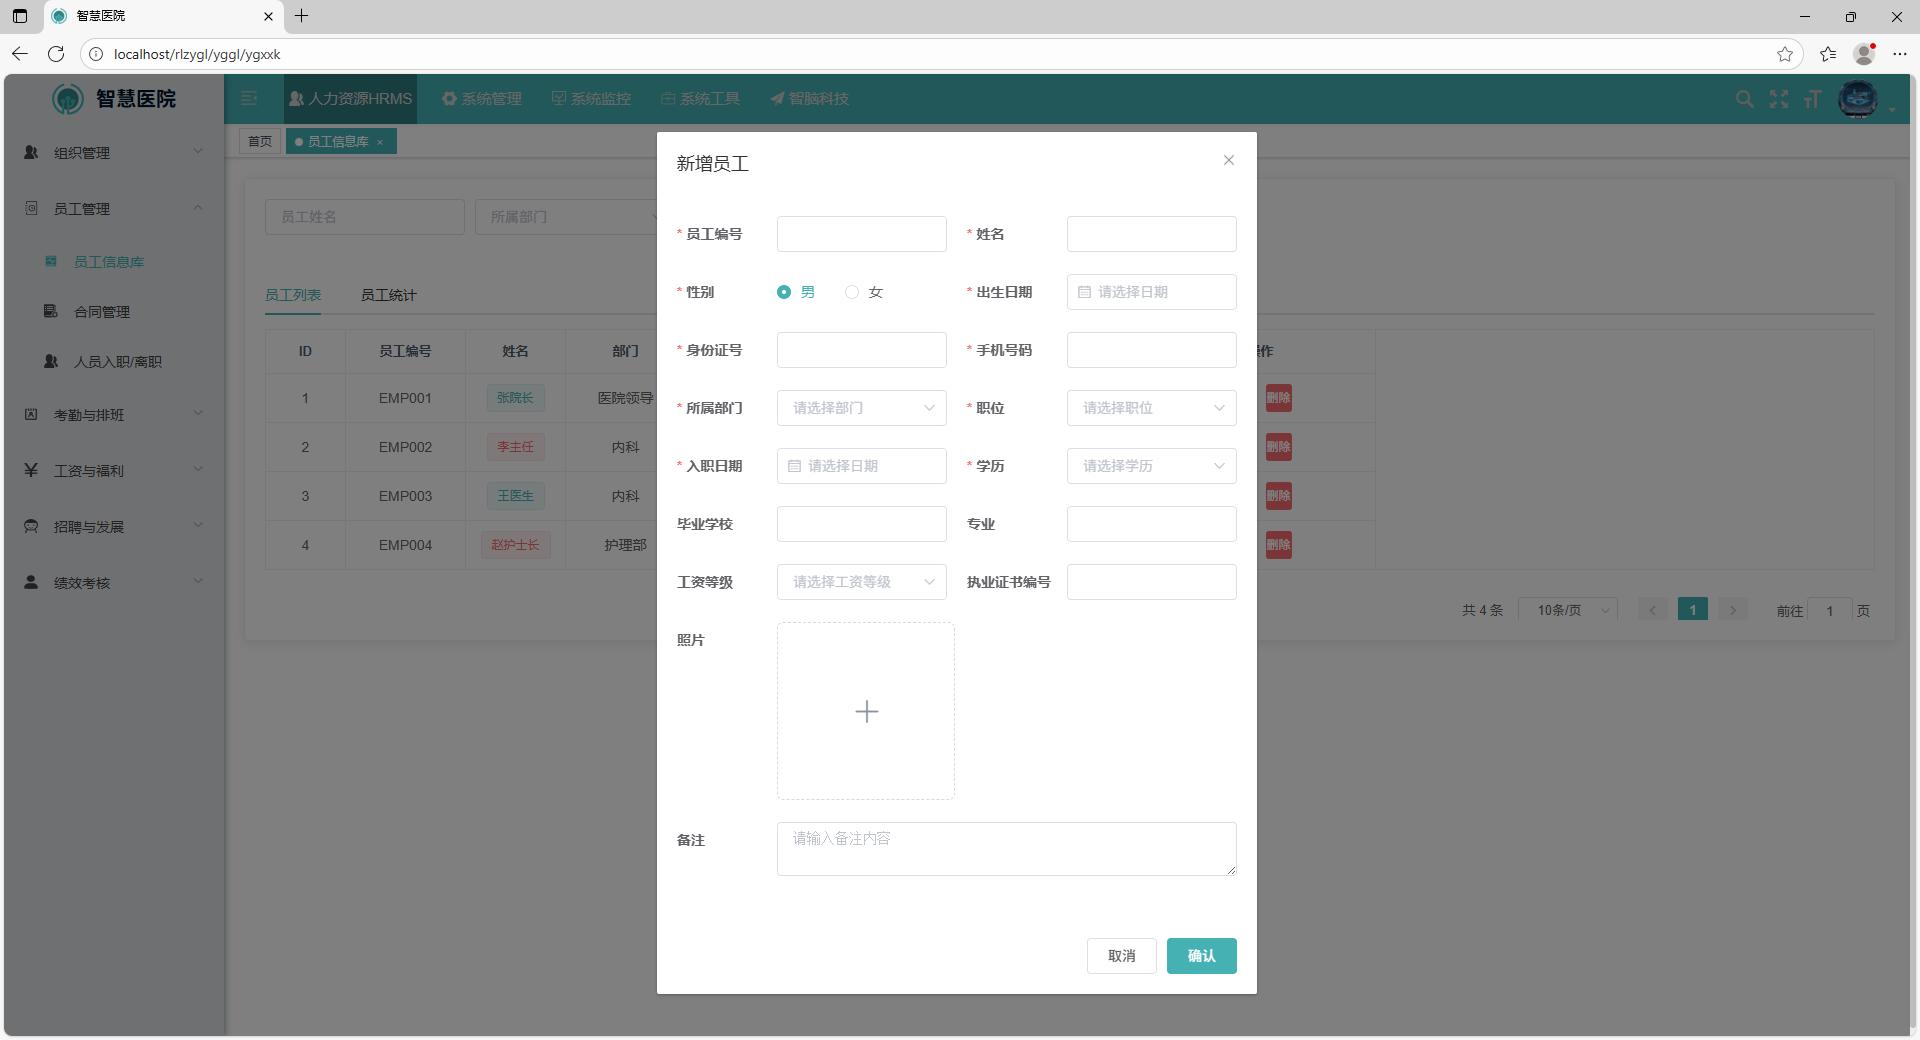
Task: Switch to the 员工统计 tab
Action: 388,295
